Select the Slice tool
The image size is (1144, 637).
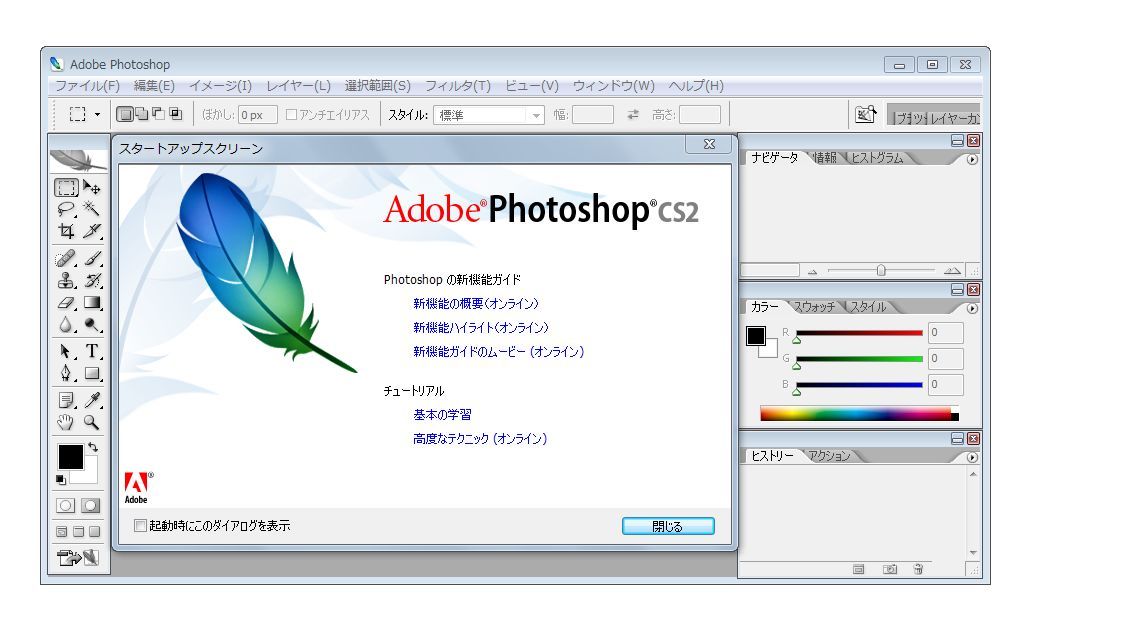92,231
